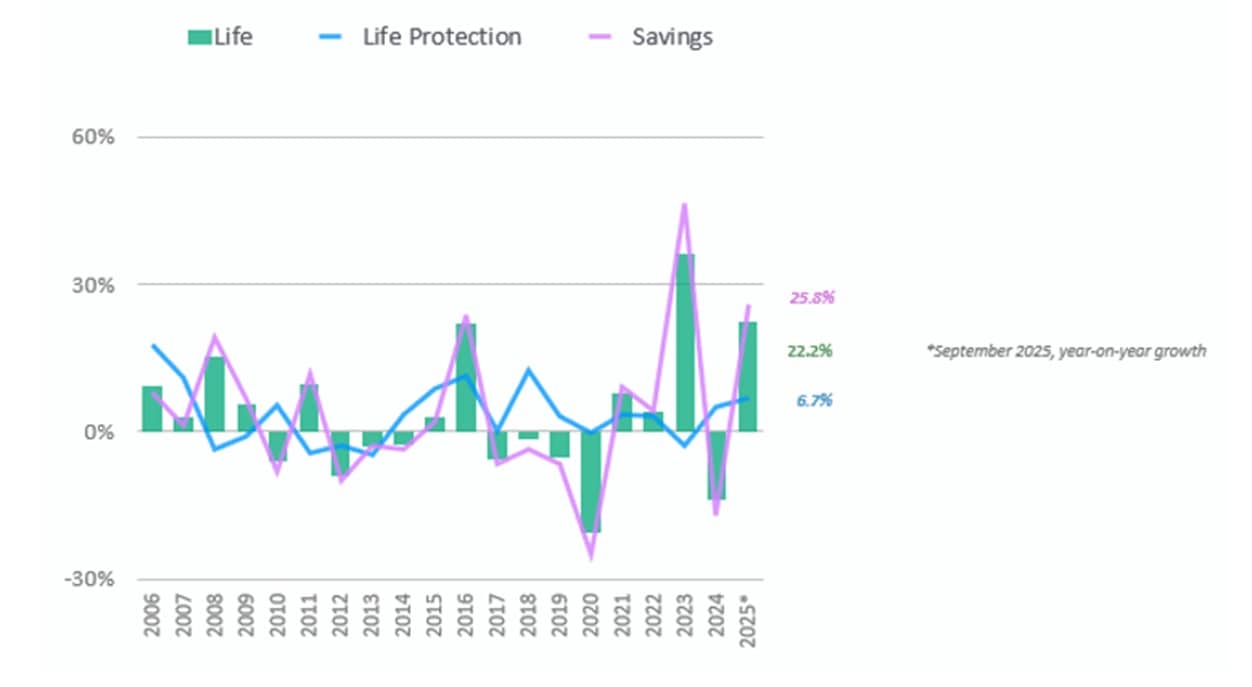Click the 30% y-axis label
Viewport: 1252px width, 687px height.
tap(93, 285)
